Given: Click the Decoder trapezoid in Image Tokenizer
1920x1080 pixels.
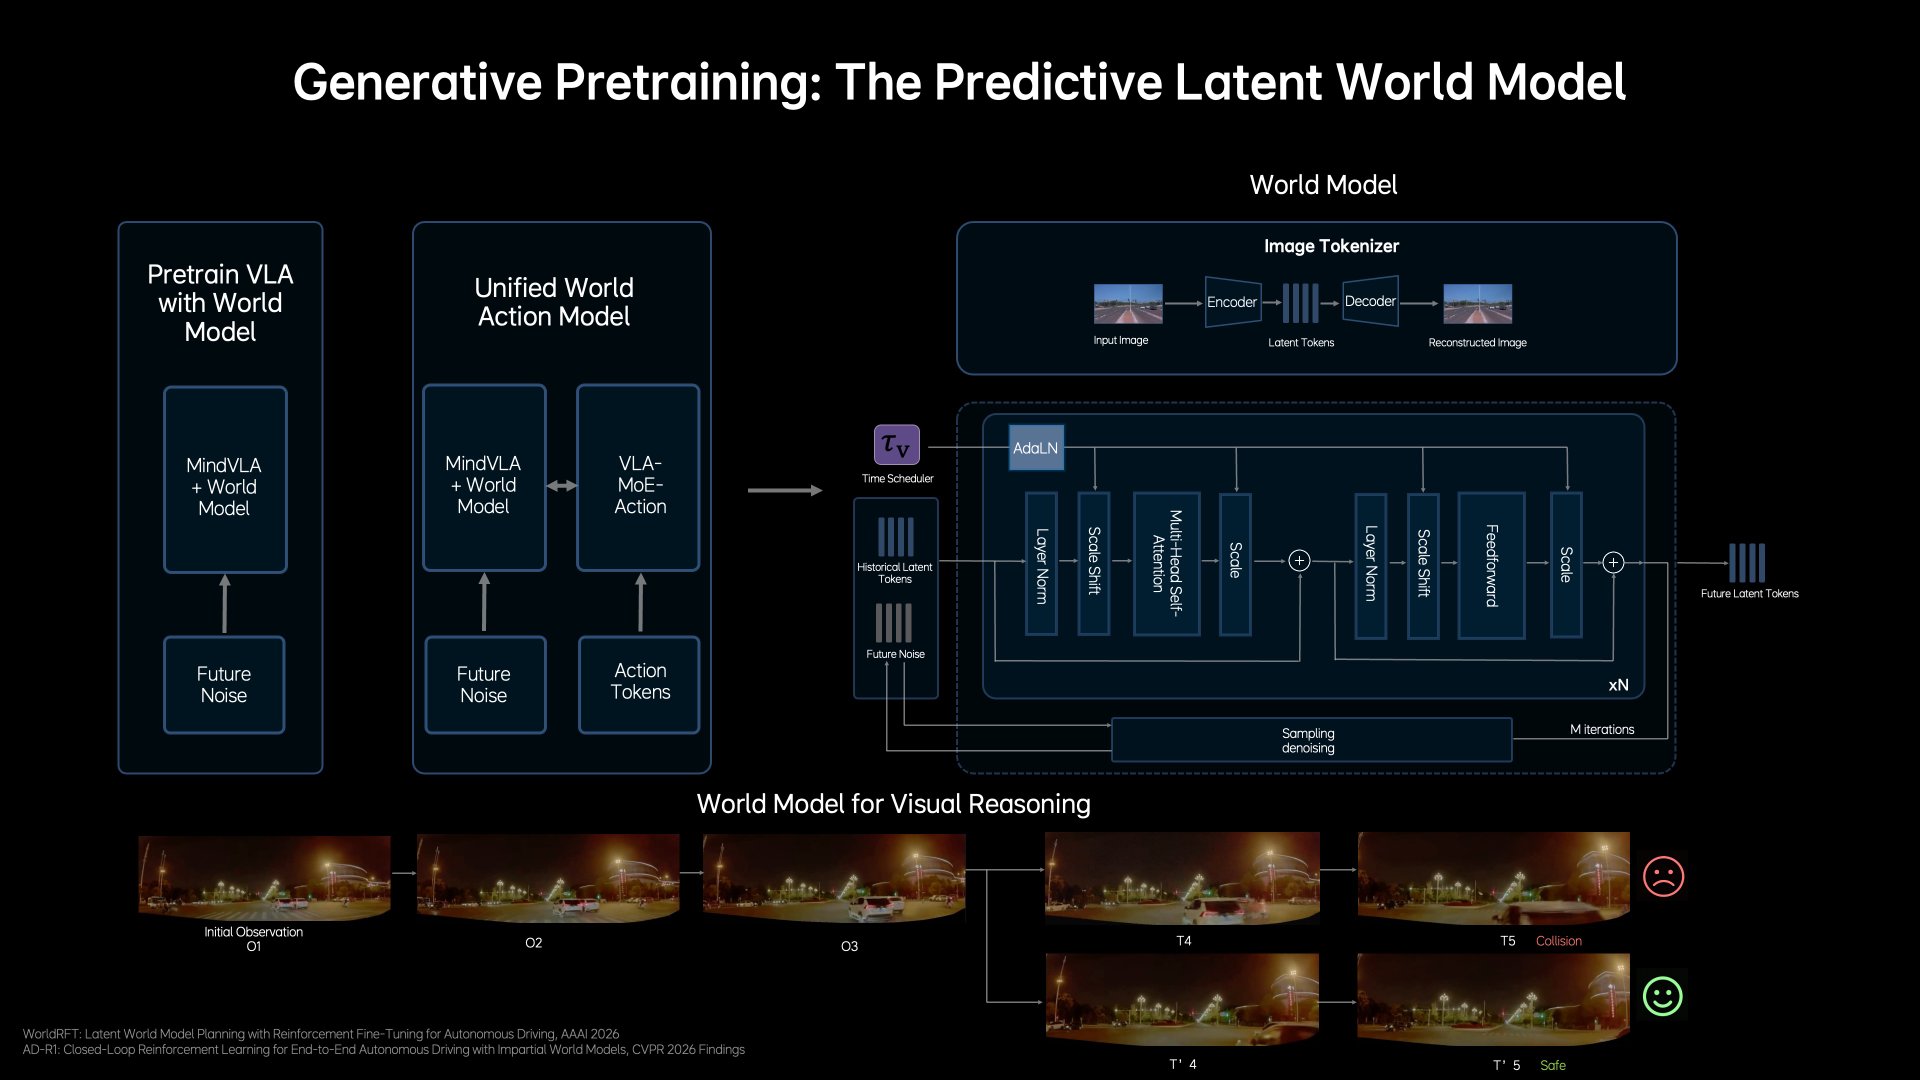Looking at the screenshot, I should pyautogui.click(x=1369, y=301).
